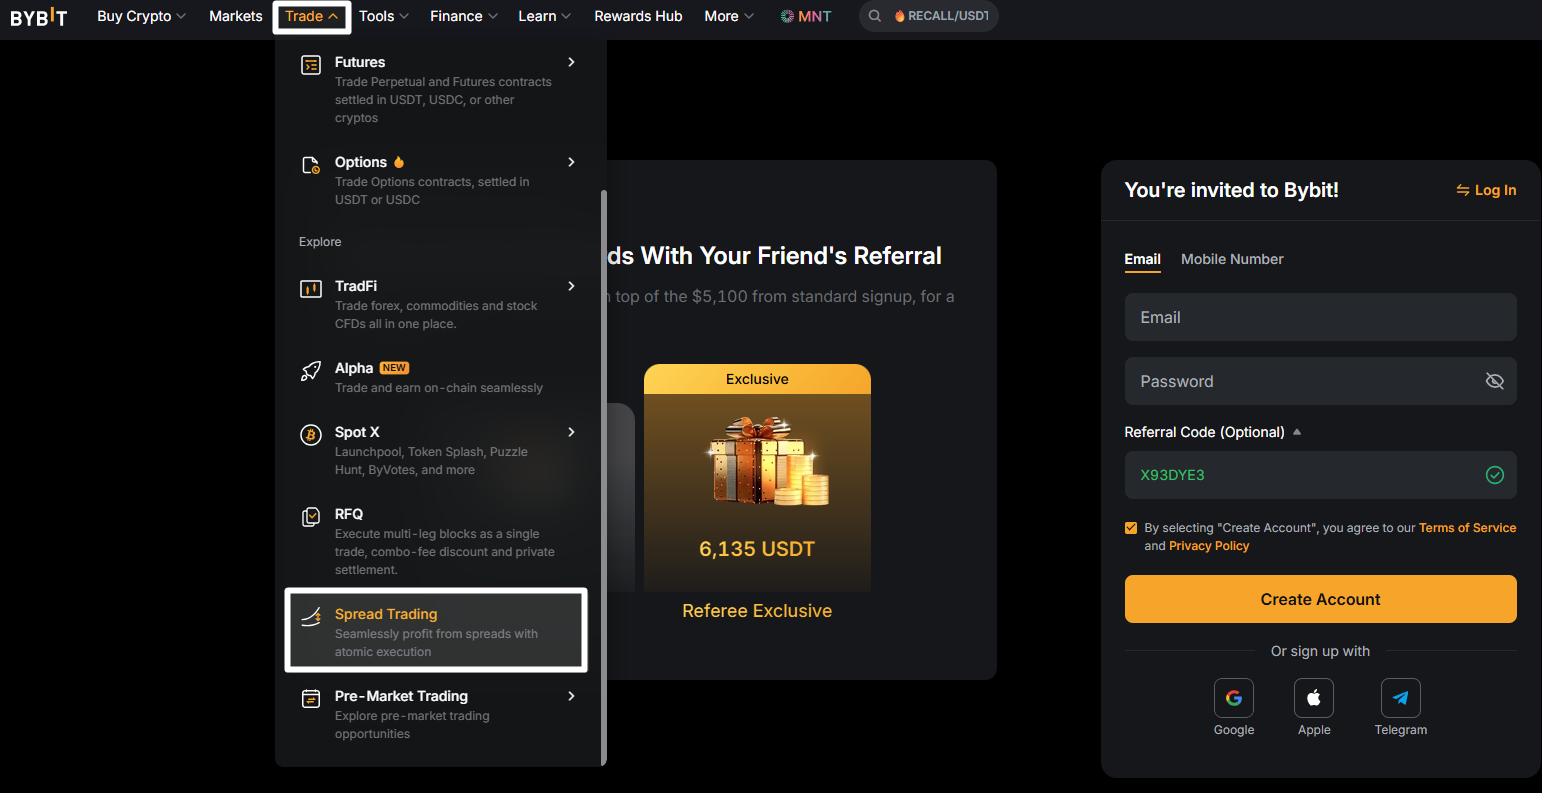Click the Create Account button
This screenshot has width=1542, height=793.
coord(1320,599)
